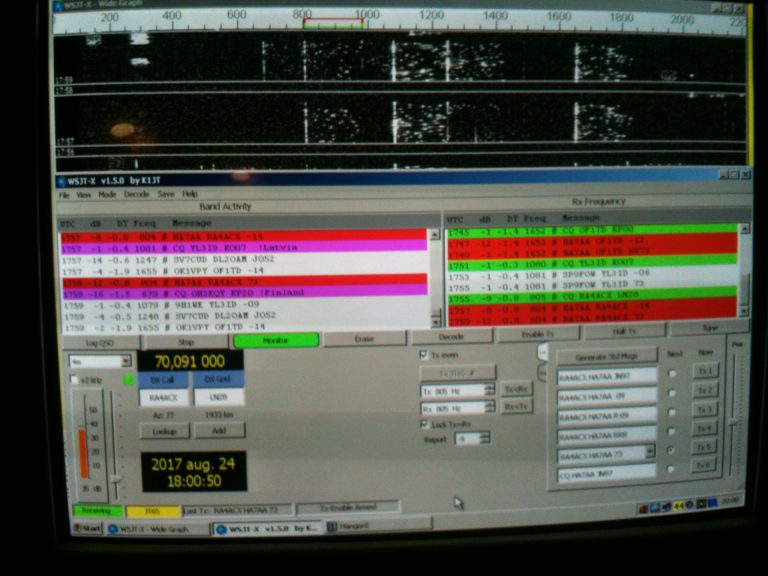Click the Tx 6 now button
768x576 pixels.
click(x=705, y=466)
